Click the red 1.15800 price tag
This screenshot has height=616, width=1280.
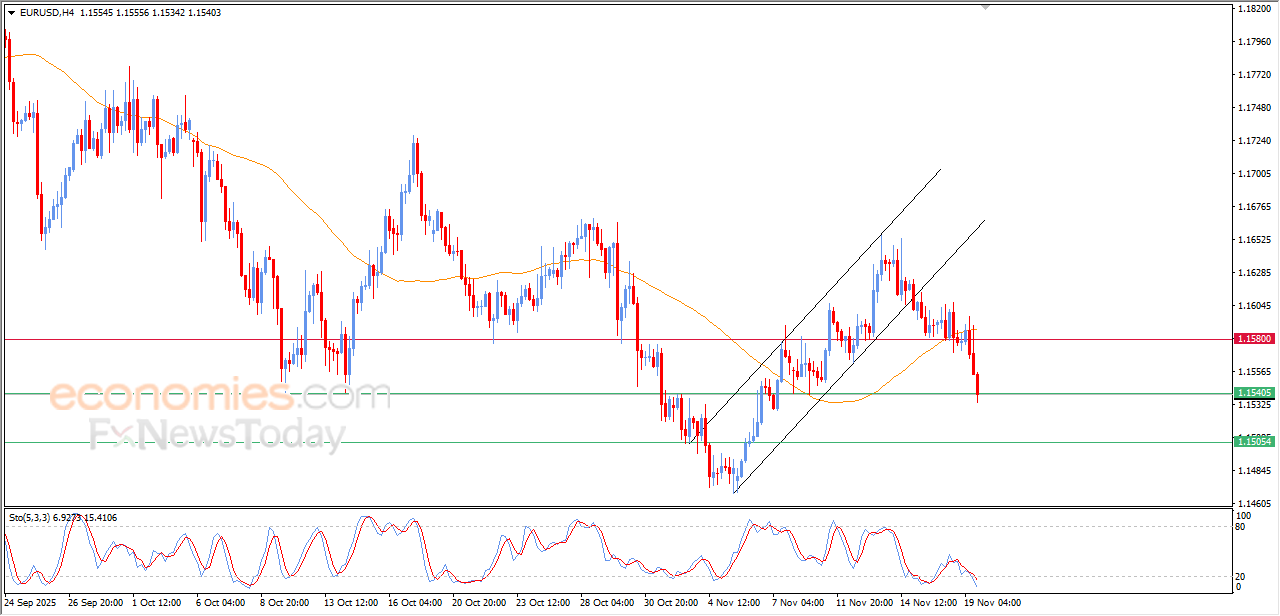coord(1253,340)
